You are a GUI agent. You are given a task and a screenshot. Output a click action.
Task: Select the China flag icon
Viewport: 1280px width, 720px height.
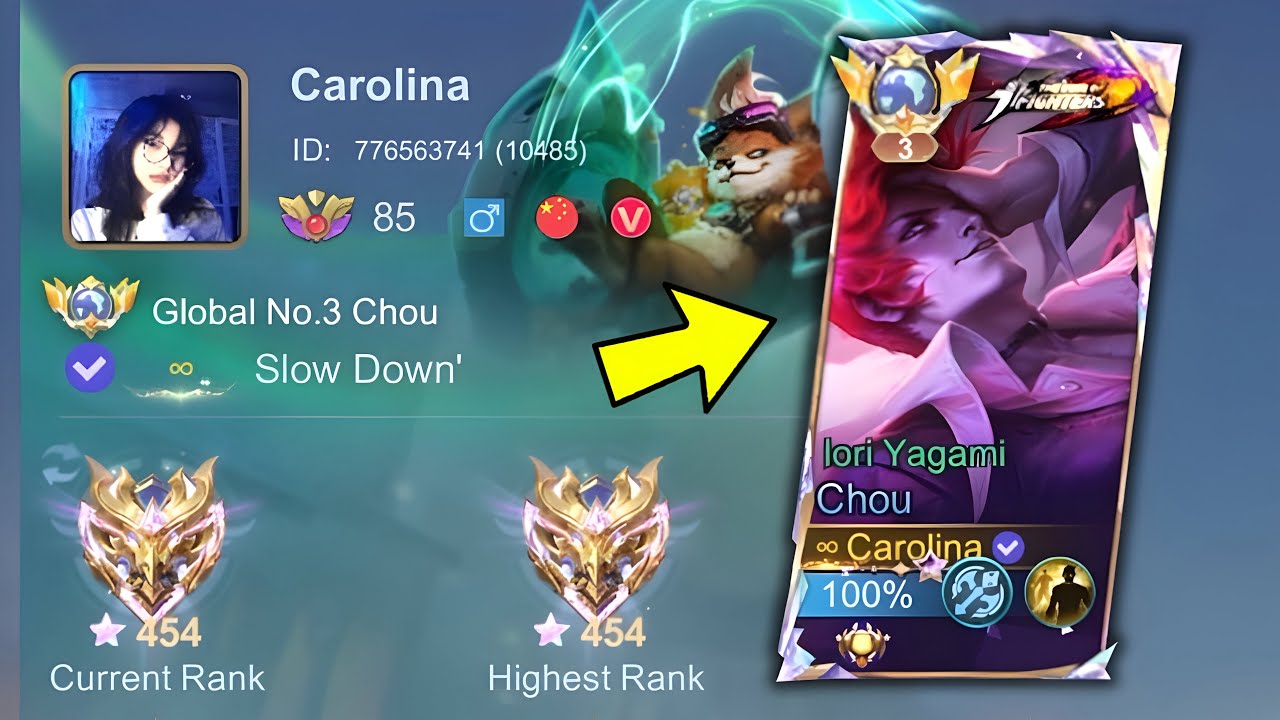tap(557, 217)
